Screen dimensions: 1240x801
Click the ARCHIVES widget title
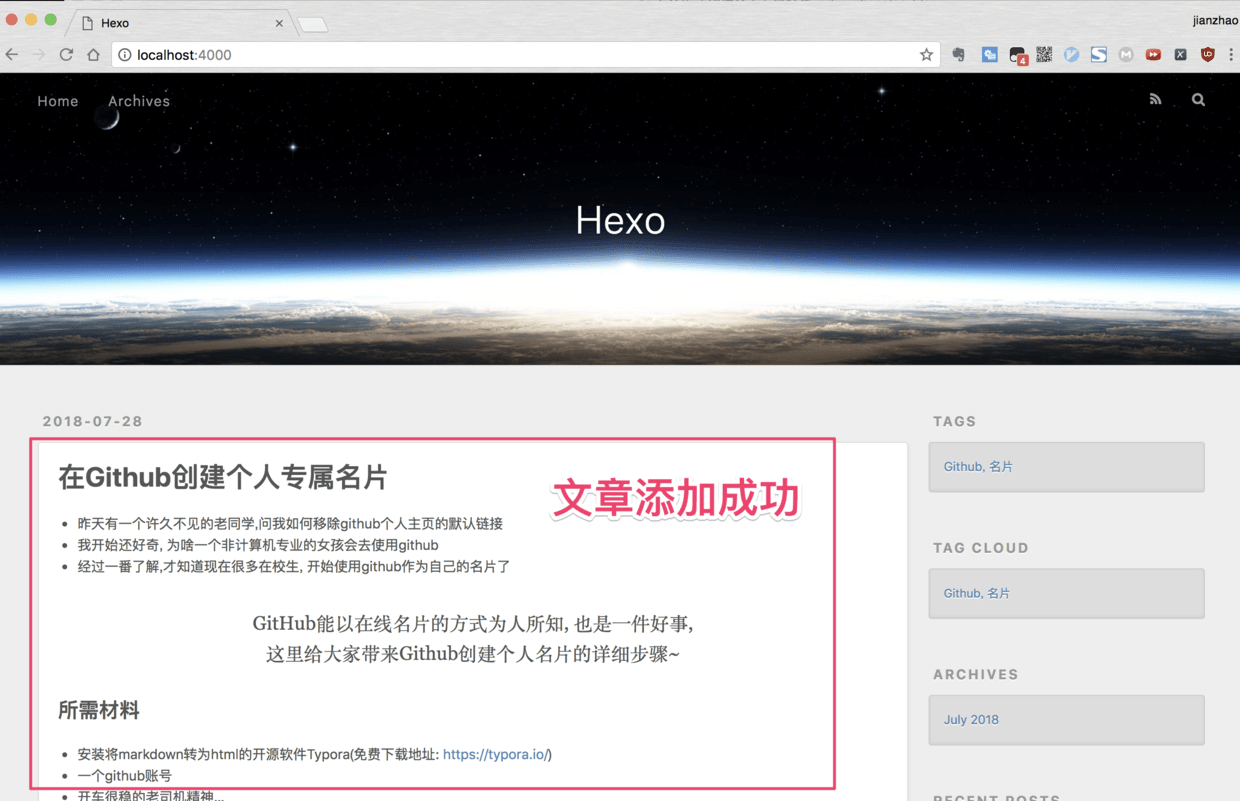click(x=976, y=674)
